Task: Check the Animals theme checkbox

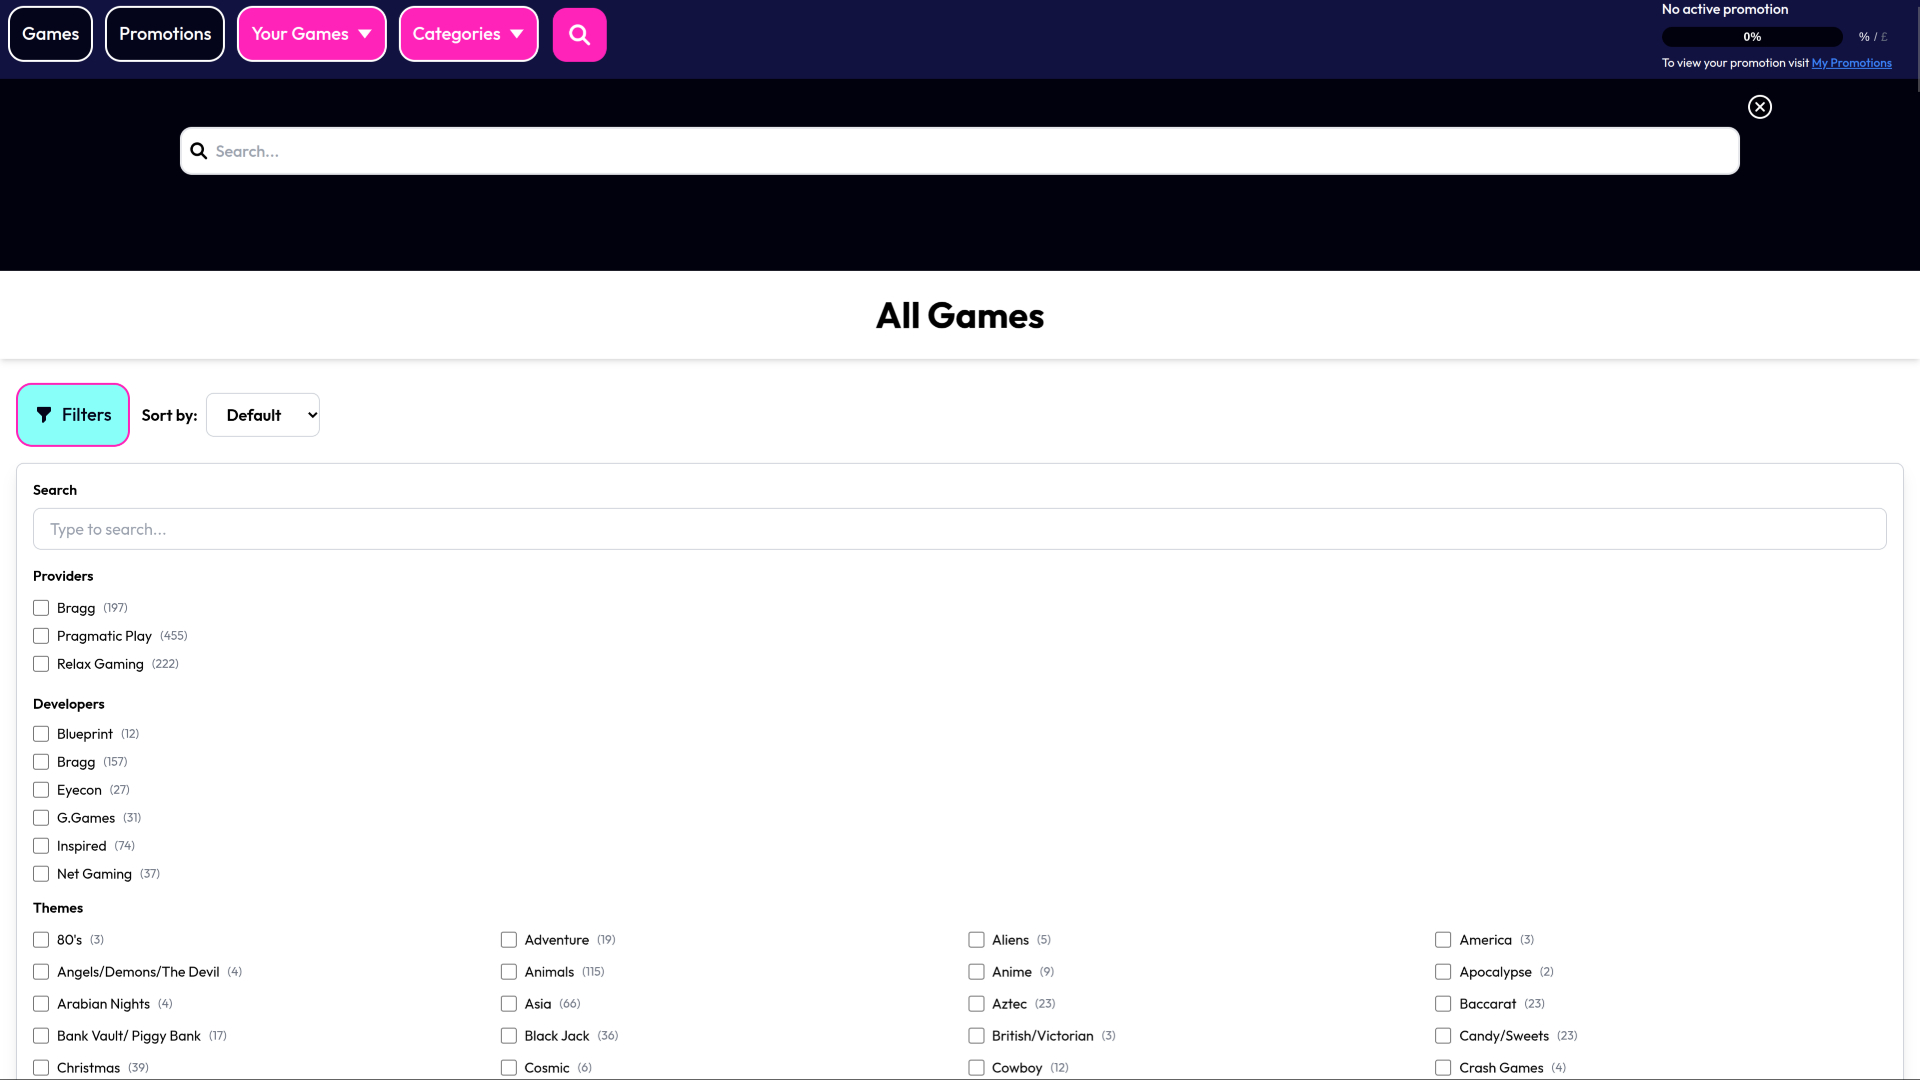Action: [x=509, y=971]
